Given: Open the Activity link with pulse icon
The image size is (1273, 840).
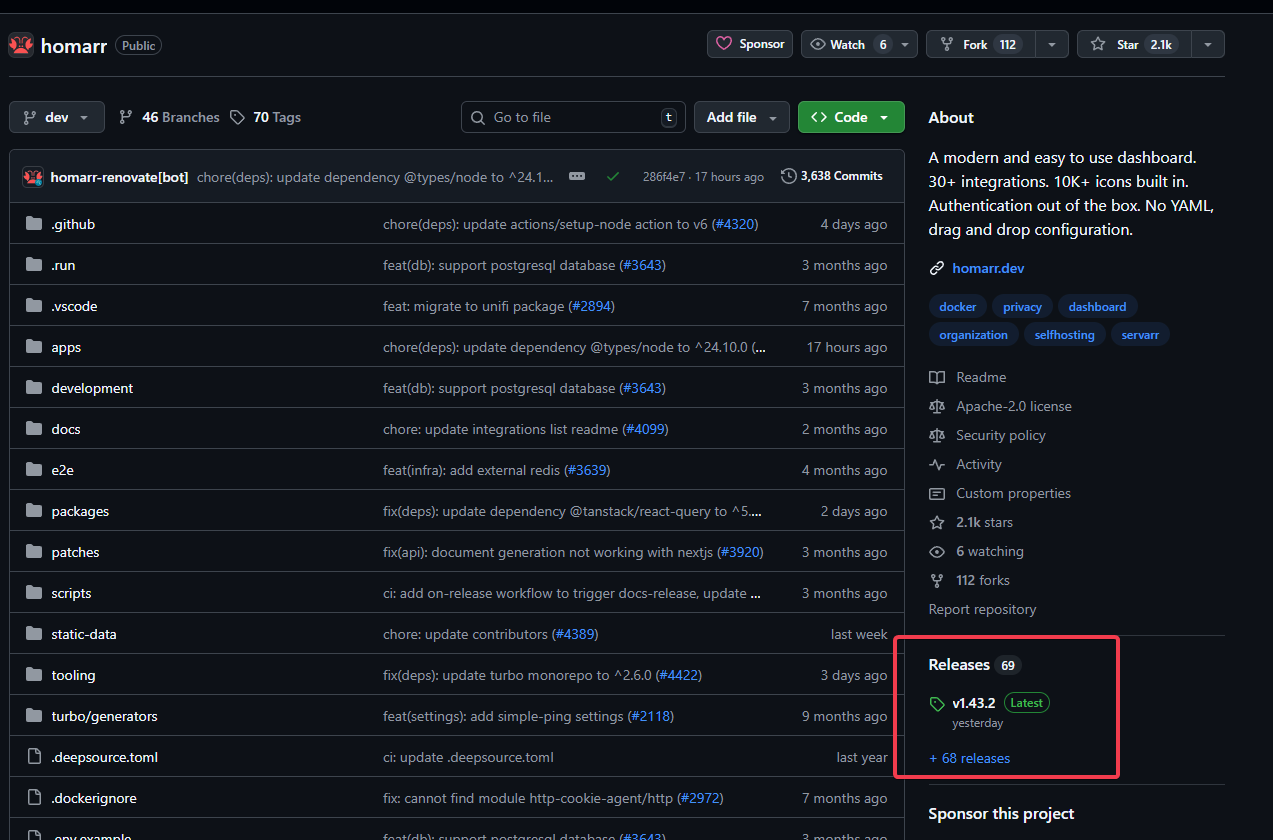Looking at the screenshot, I should 965,464.
